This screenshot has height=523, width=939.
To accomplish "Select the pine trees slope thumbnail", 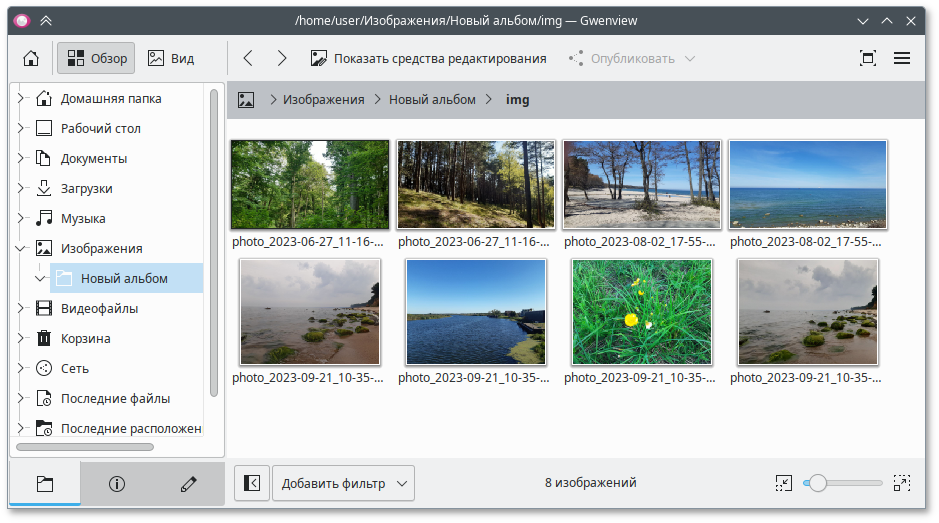I will pos(475,185).
